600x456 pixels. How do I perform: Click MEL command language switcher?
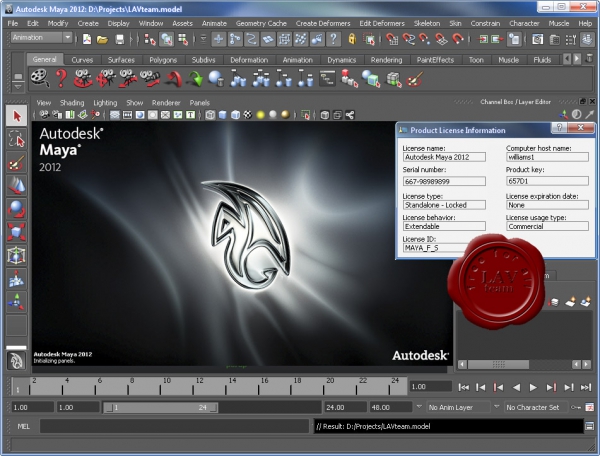pyautogui.click(x=23, y=426)
